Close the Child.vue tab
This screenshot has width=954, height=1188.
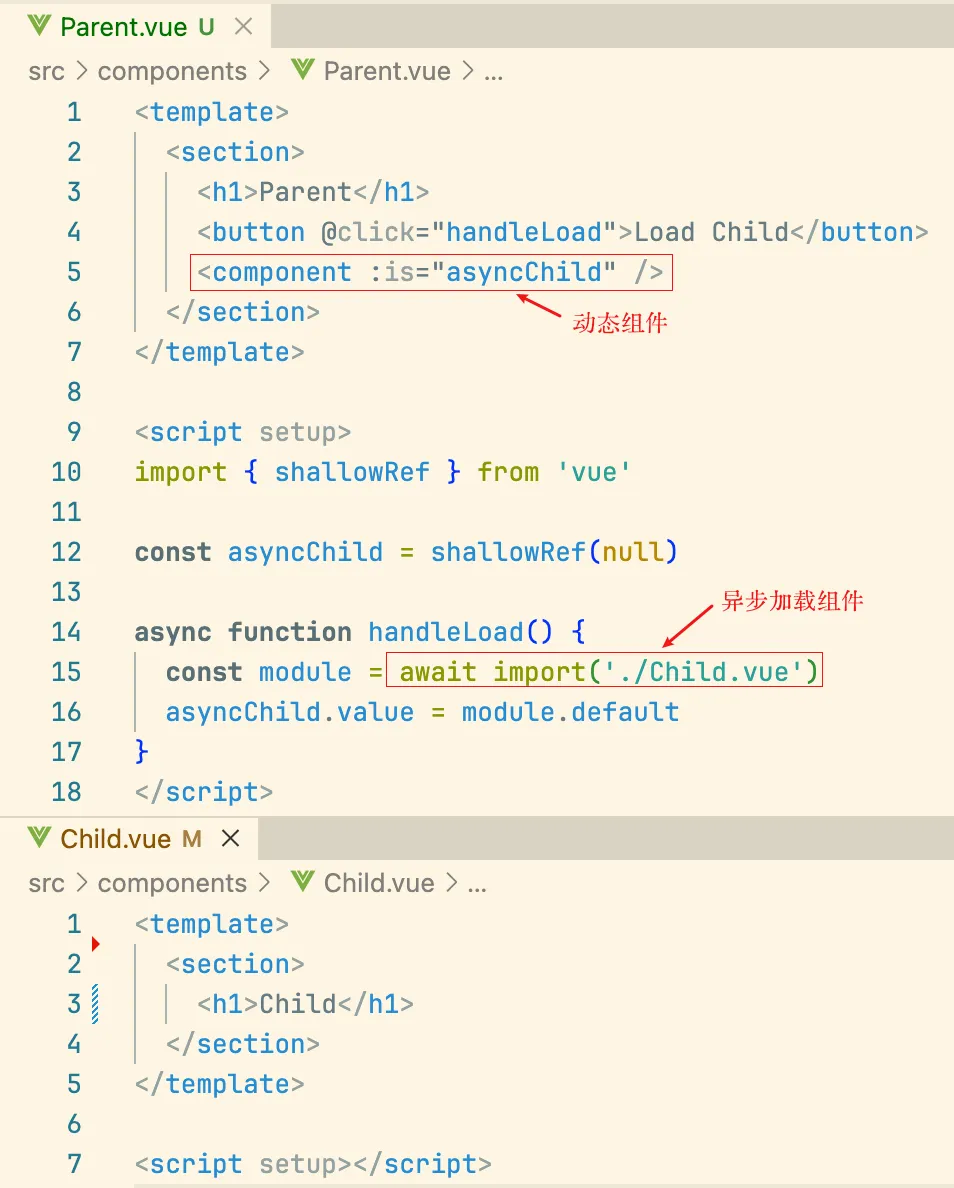[230, 838]
